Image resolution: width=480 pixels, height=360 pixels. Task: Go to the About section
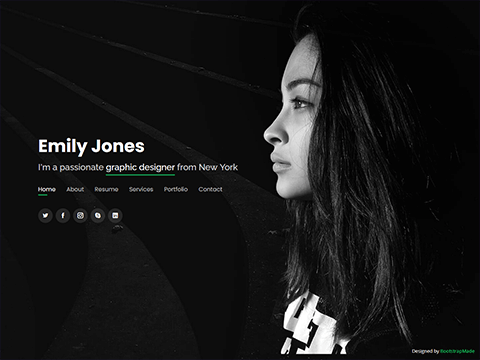(75, 189)
